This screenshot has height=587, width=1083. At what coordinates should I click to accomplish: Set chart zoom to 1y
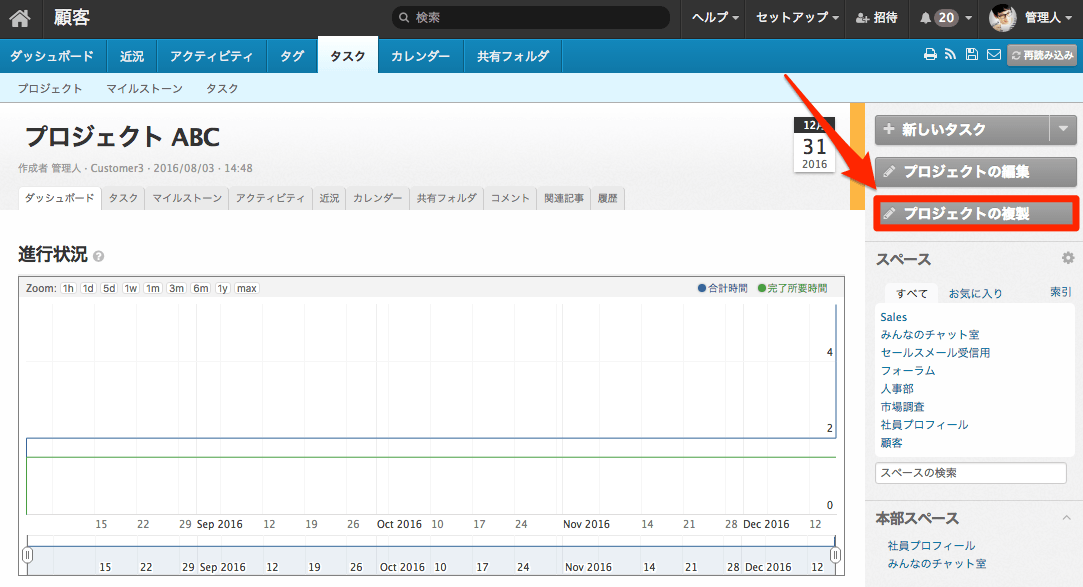(222, 289)
